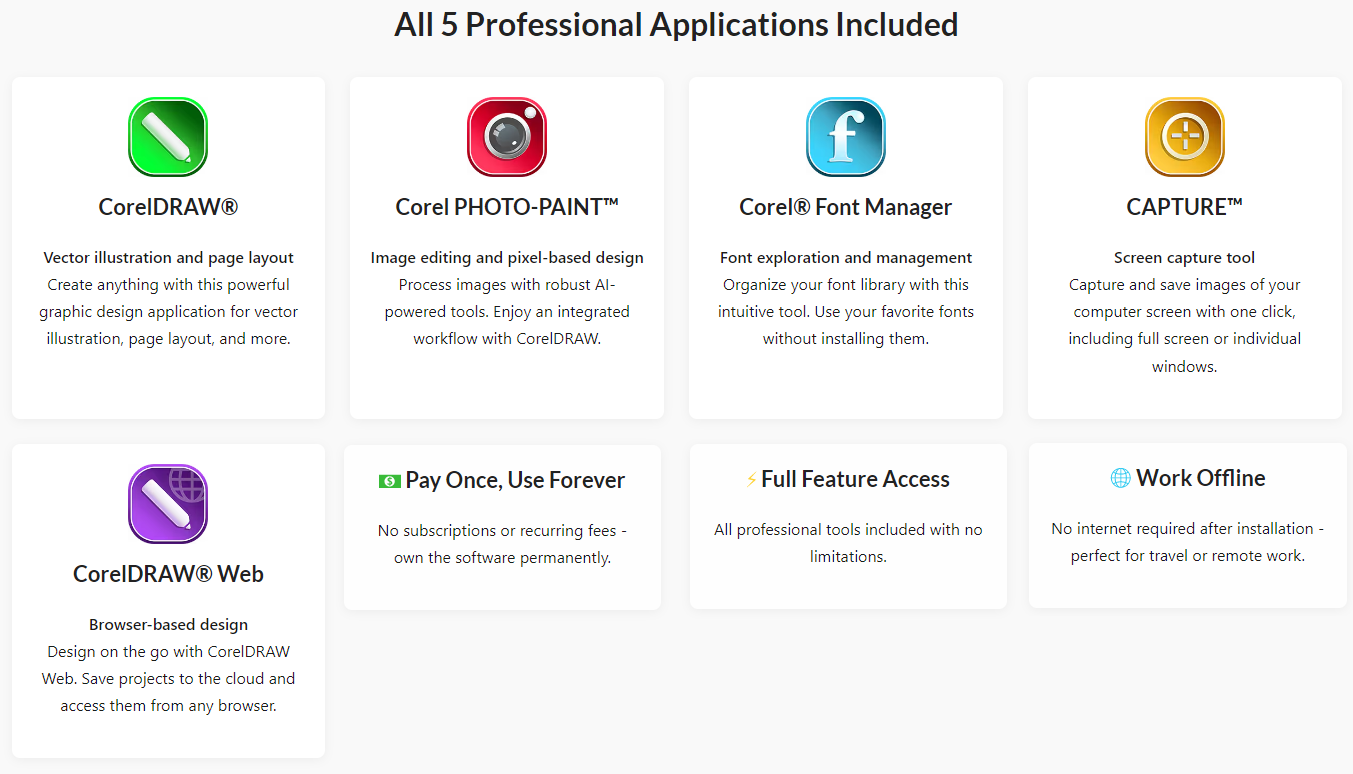
Task: Click the red Corel PHOTO-PAINT camera icon
Action: click(507, 137)
